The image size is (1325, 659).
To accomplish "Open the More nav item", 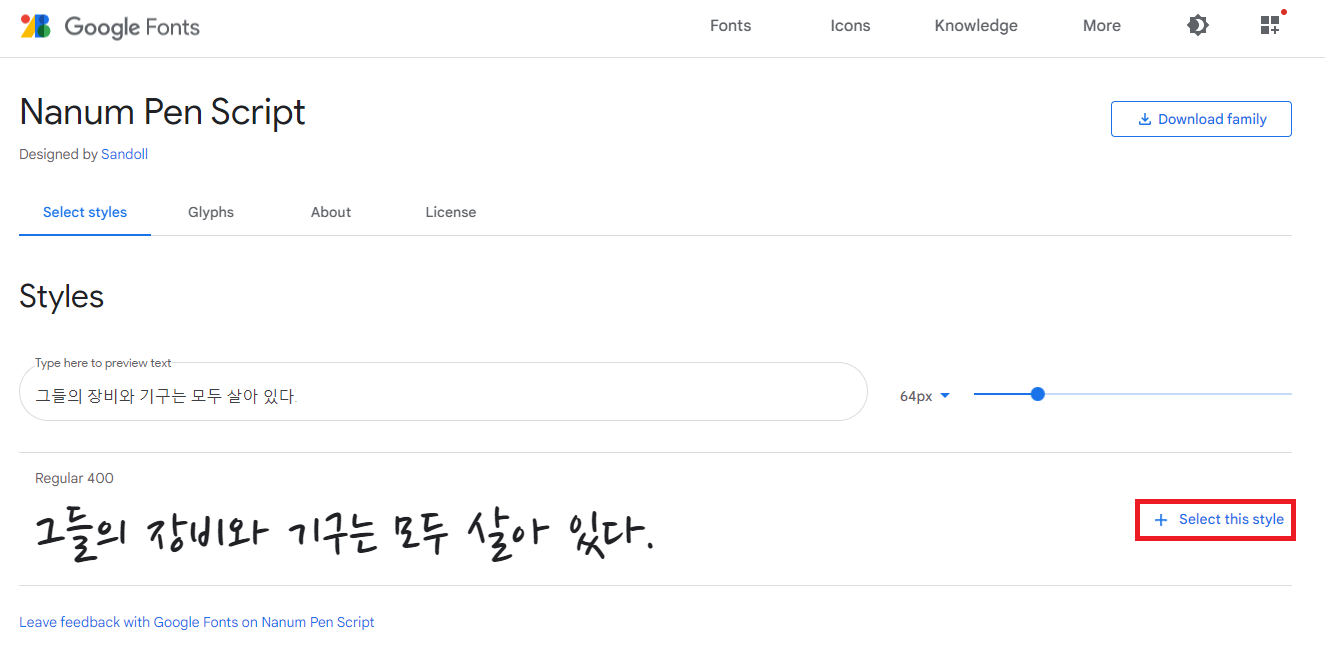I will coord(1101,26).
